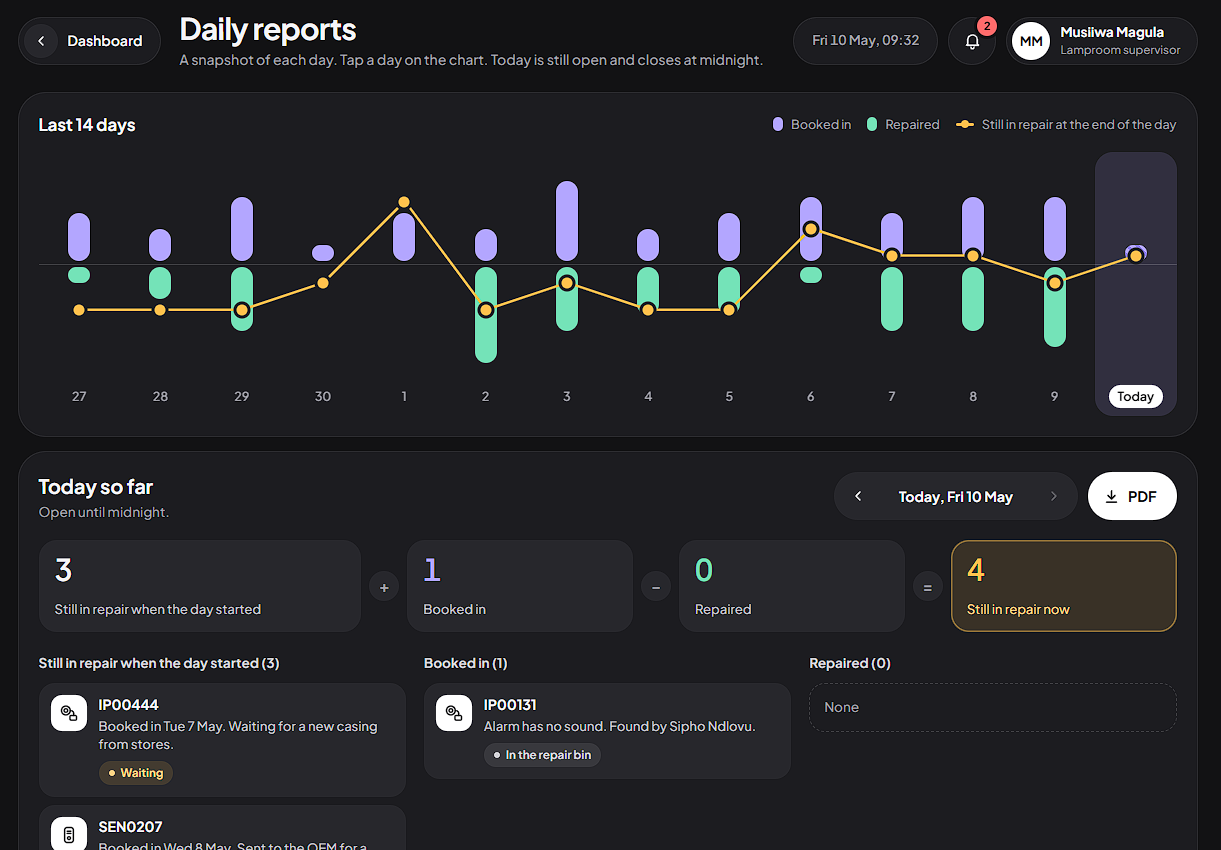
Task: Click the red notification count badge
Action: point(987,26)
